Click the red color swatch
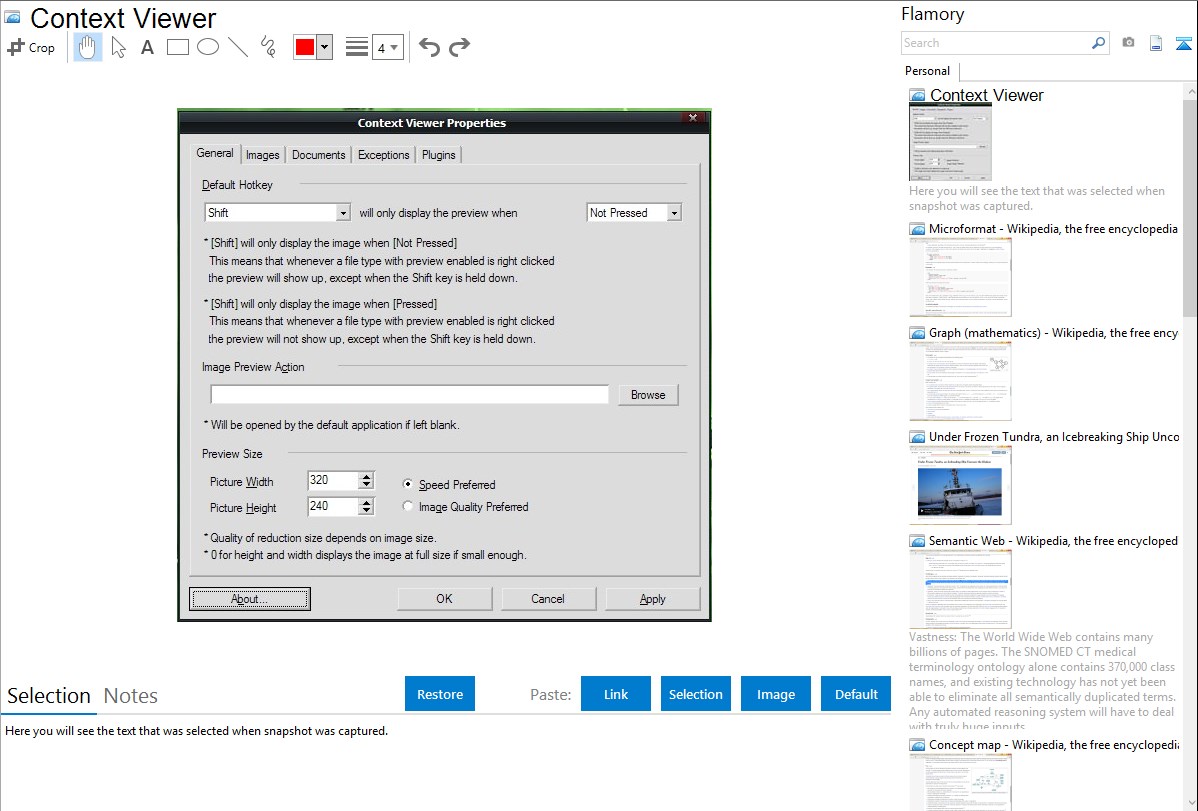 point(305,47)
